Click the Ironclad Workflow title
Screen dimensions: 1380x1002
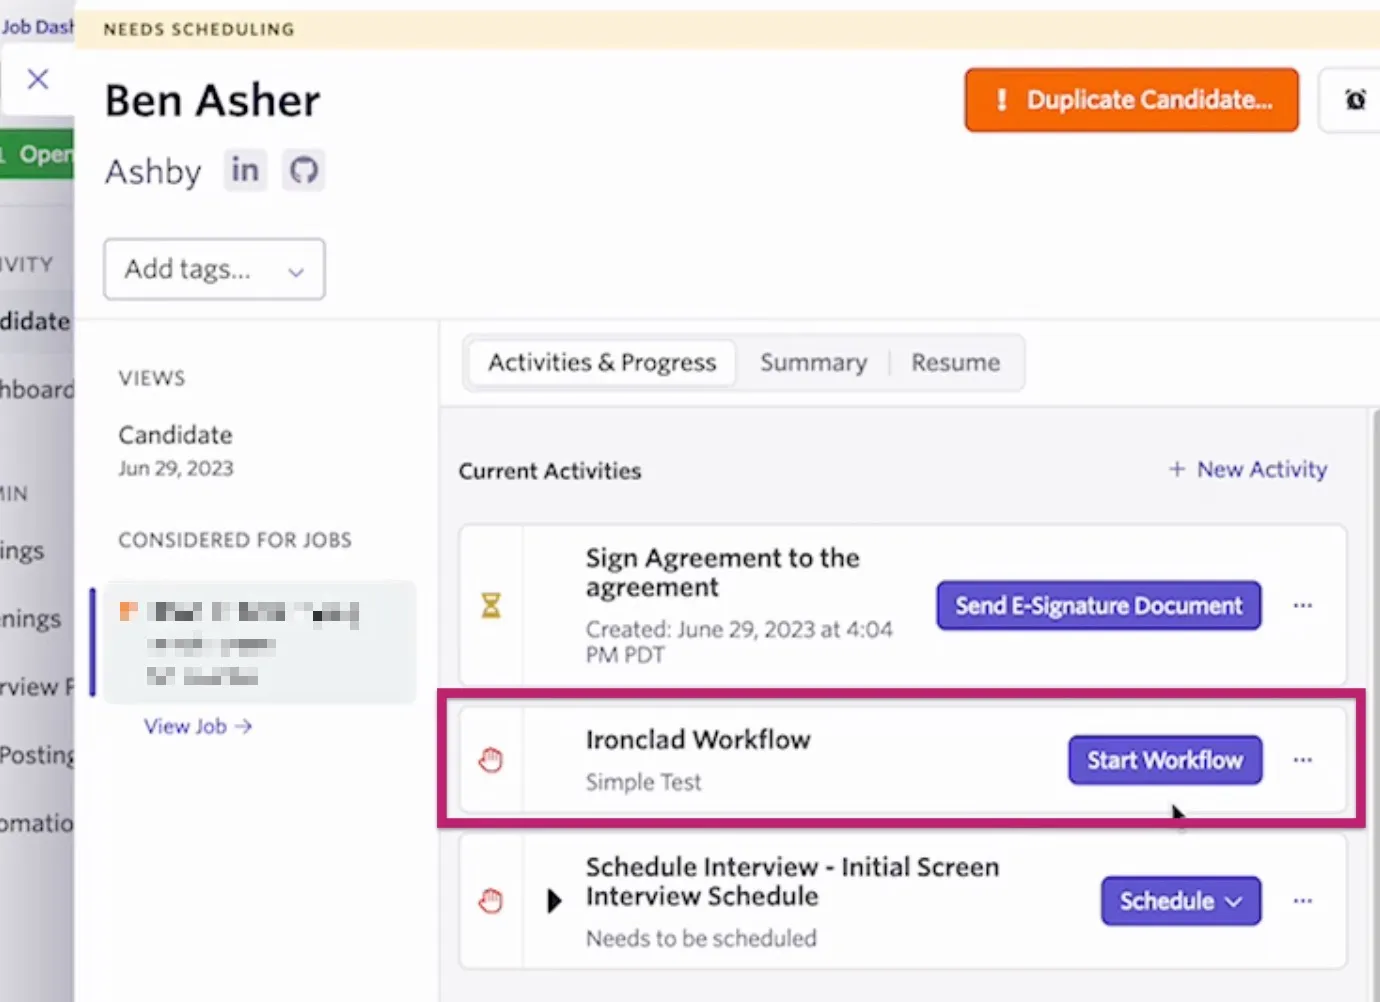tap(698, 740)
